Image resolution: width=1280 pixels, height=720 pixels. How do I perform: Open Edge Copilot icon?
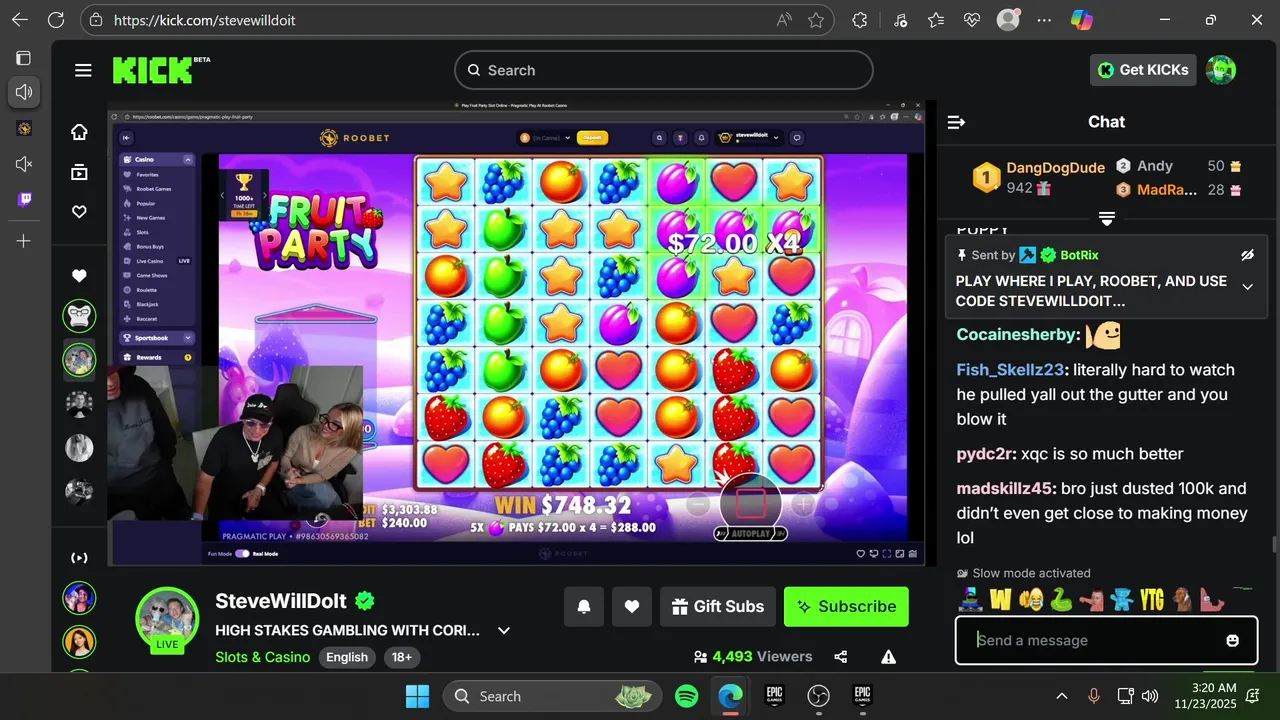click(x=1081, y=20)
